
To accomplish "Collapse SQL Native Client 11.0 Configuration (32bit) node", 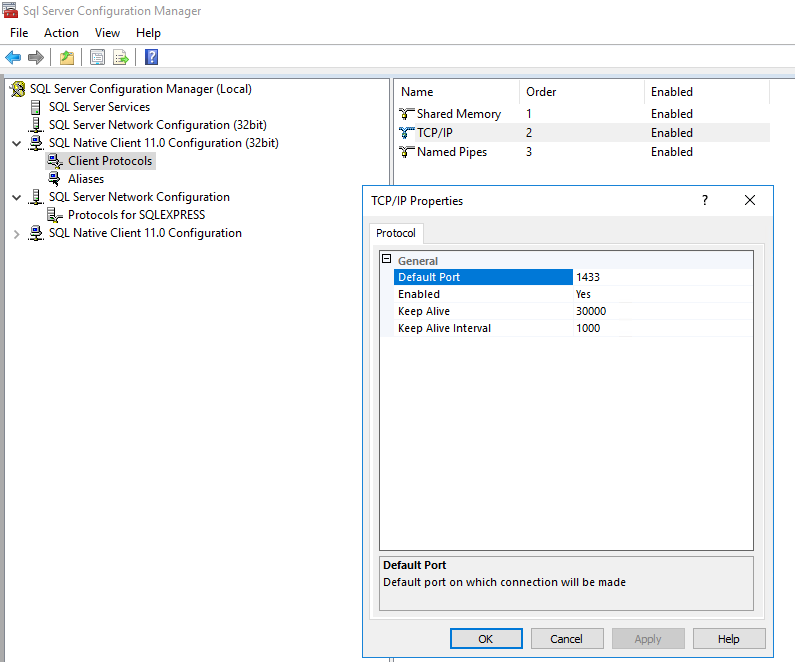I will click(16, 143).
